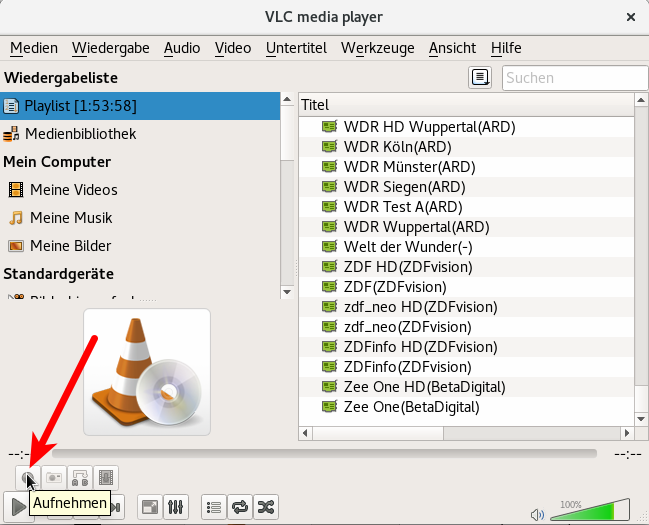The image size is (649, 525).
Task: Open the playlist view mode dropdown
Action: [480, 78]
